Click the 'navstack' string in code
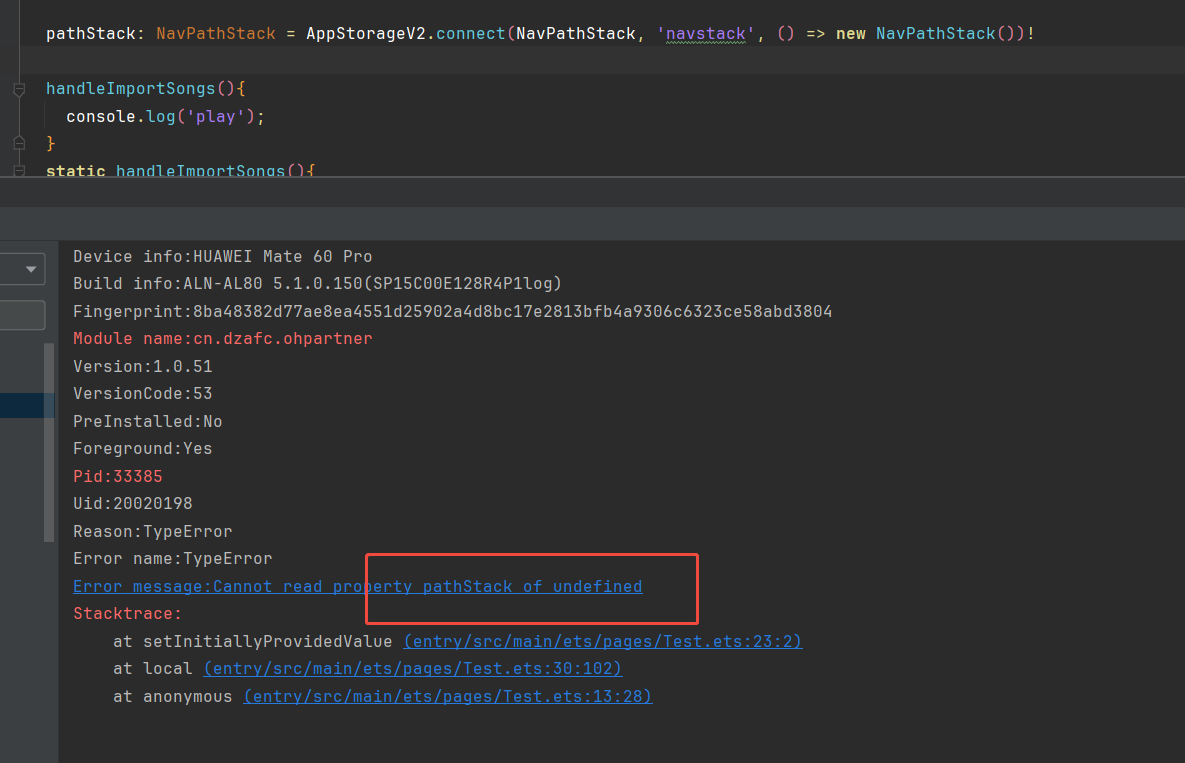This screenshot has width=1185, height=763. click(x=705, y=34)
